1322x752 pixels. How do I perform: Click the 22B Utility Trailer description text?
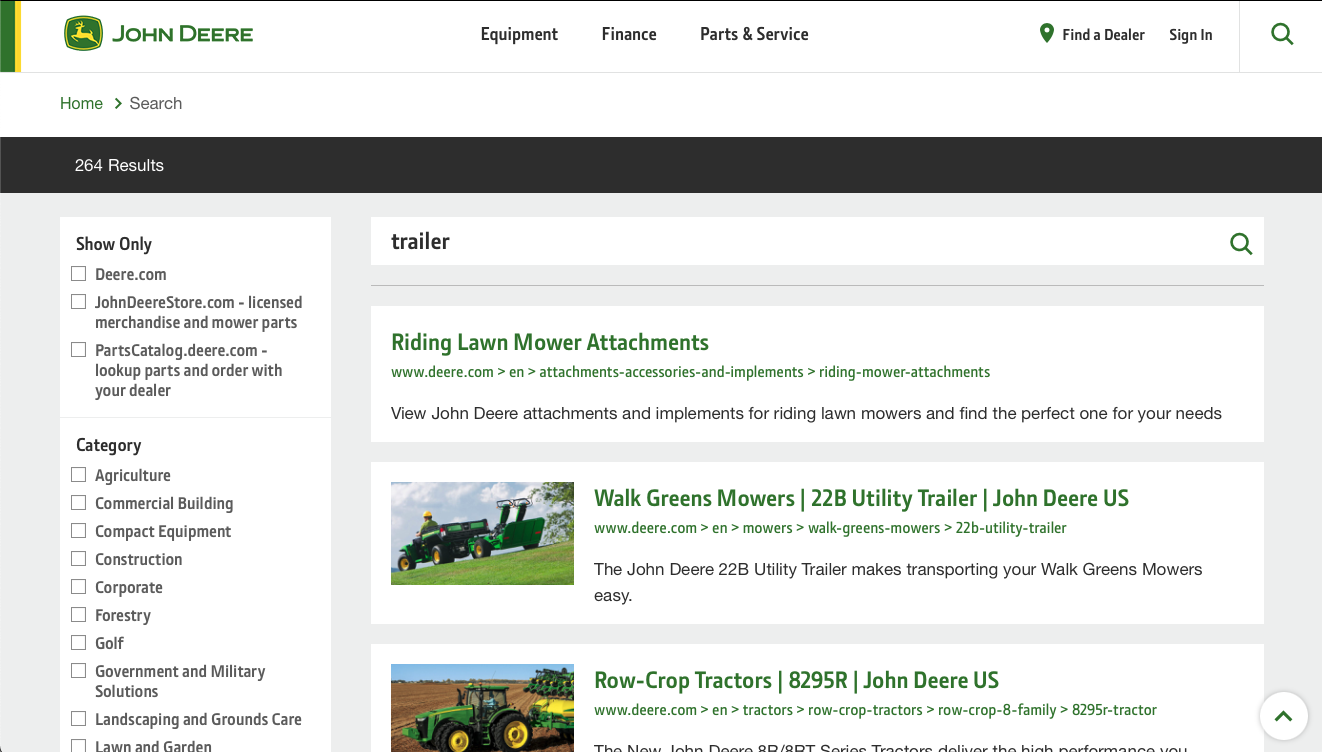898,582
